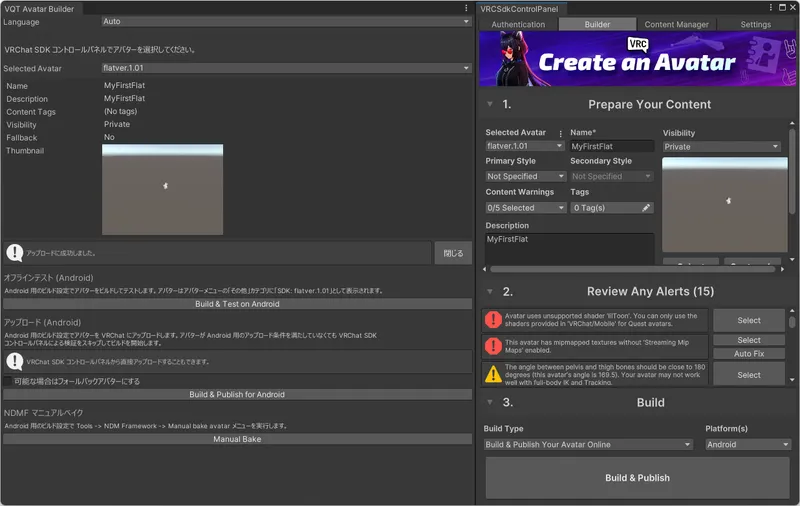Switch to the Settings tab
Screen dimensions: 800x506
click(756, 24)
